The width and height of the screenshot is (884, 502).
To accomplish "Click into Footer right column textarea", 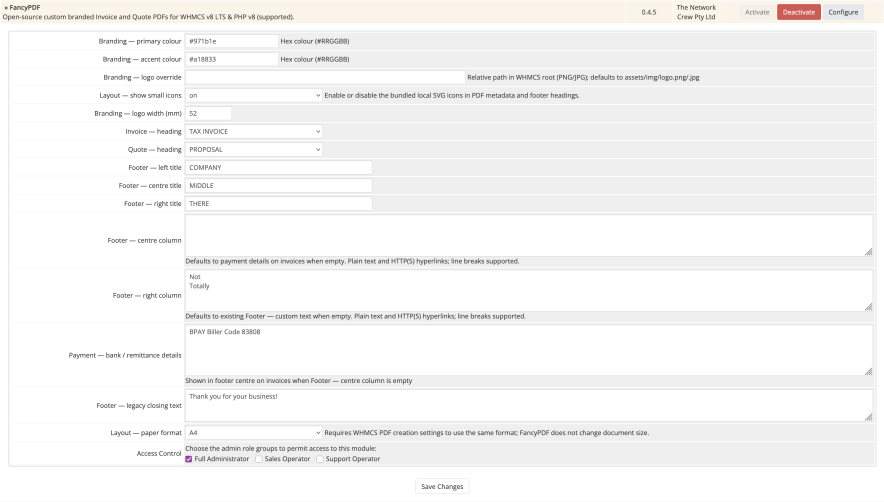I will (x=529, y=290).
